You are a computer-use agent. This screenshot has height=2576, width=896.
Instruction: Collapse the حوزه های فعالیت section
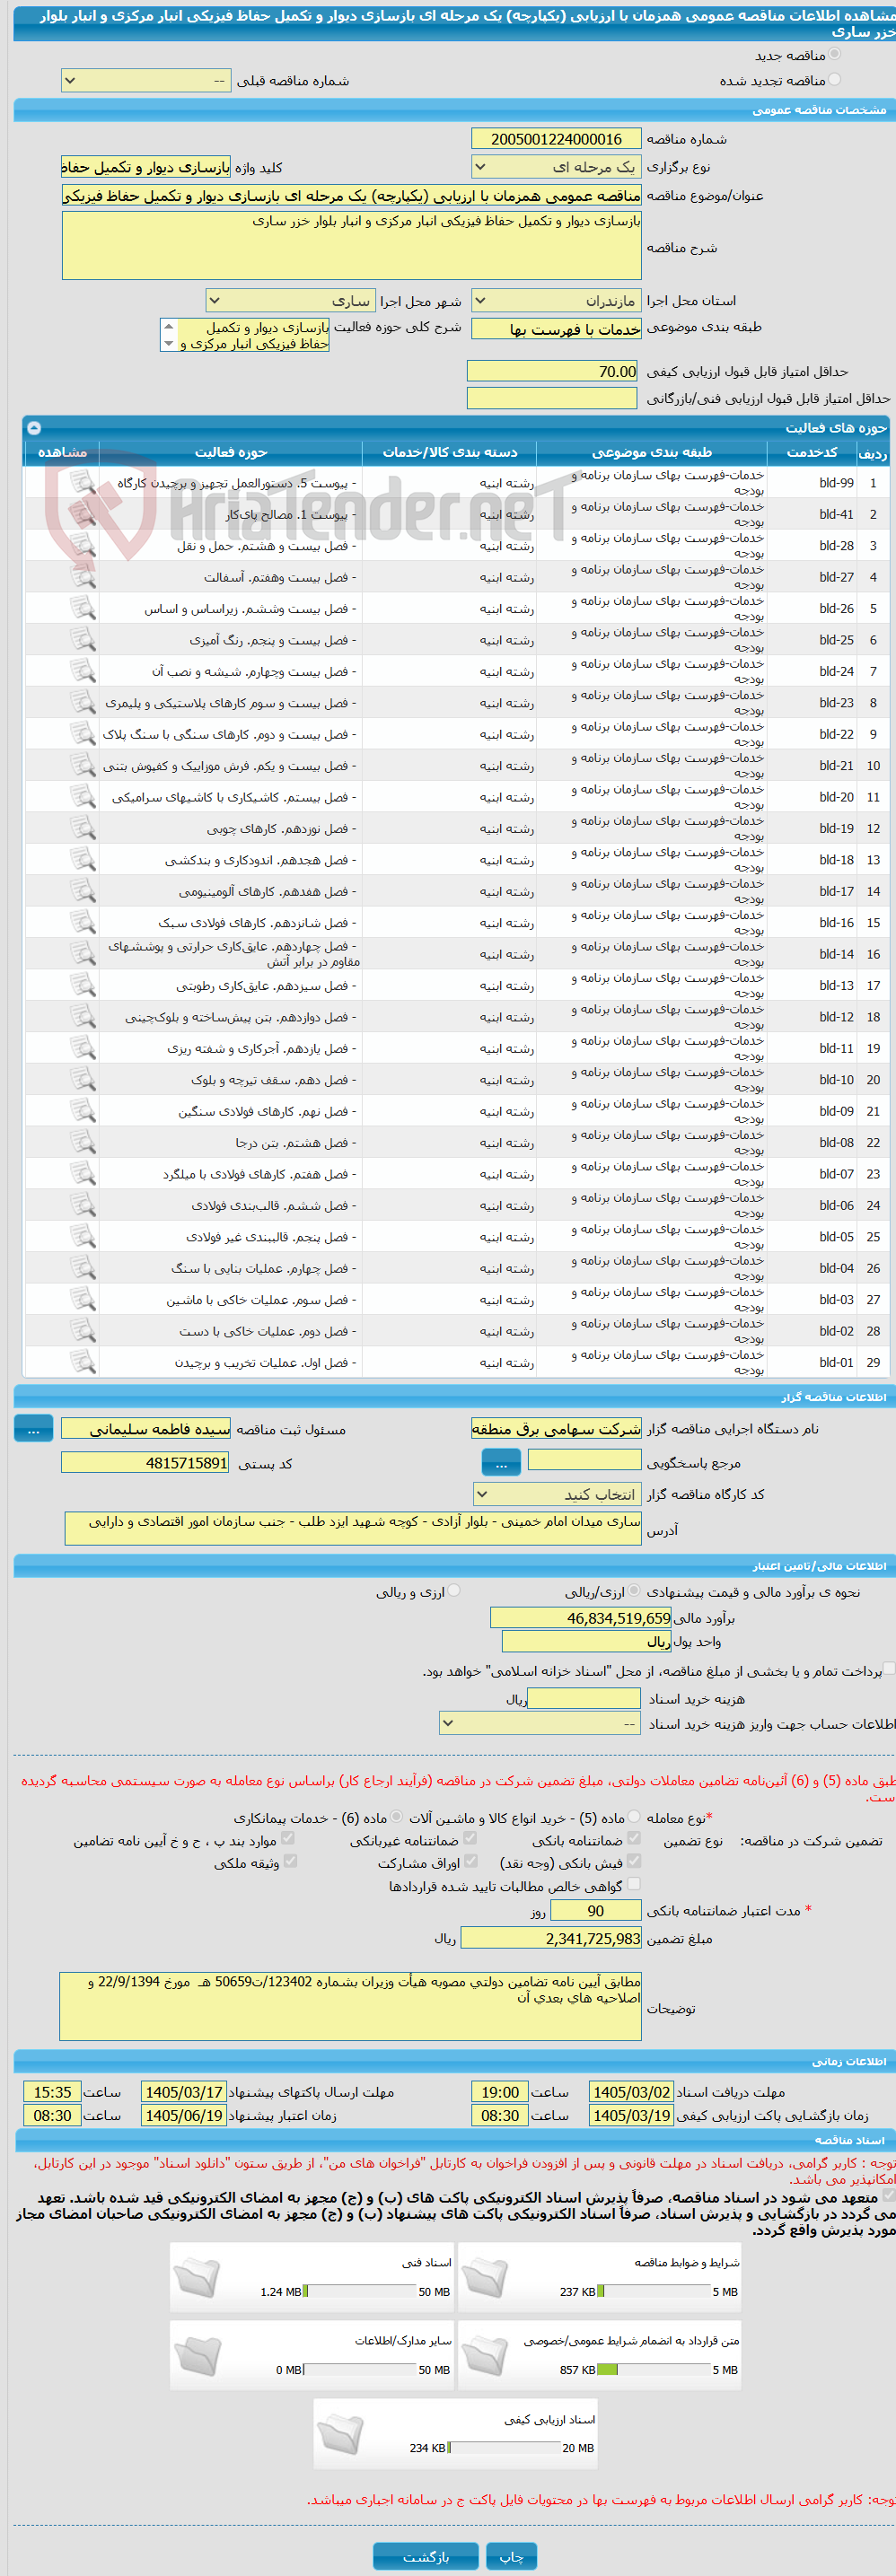tap(34, 427)
